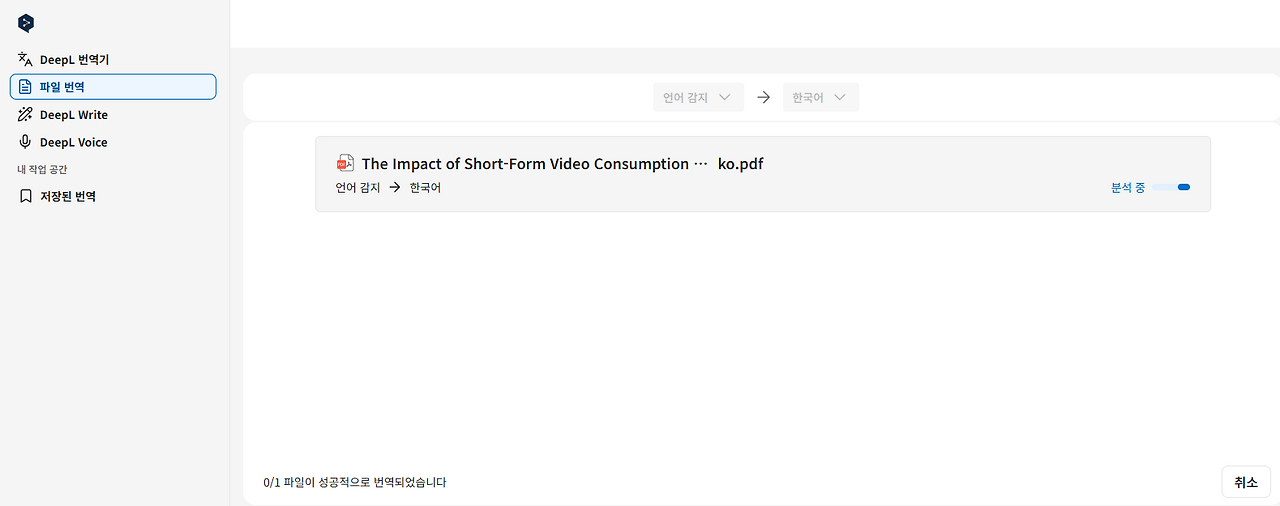1280x506 pixels.
Task: Click the DeepL logo icon
Action: [x=26, y=23]
